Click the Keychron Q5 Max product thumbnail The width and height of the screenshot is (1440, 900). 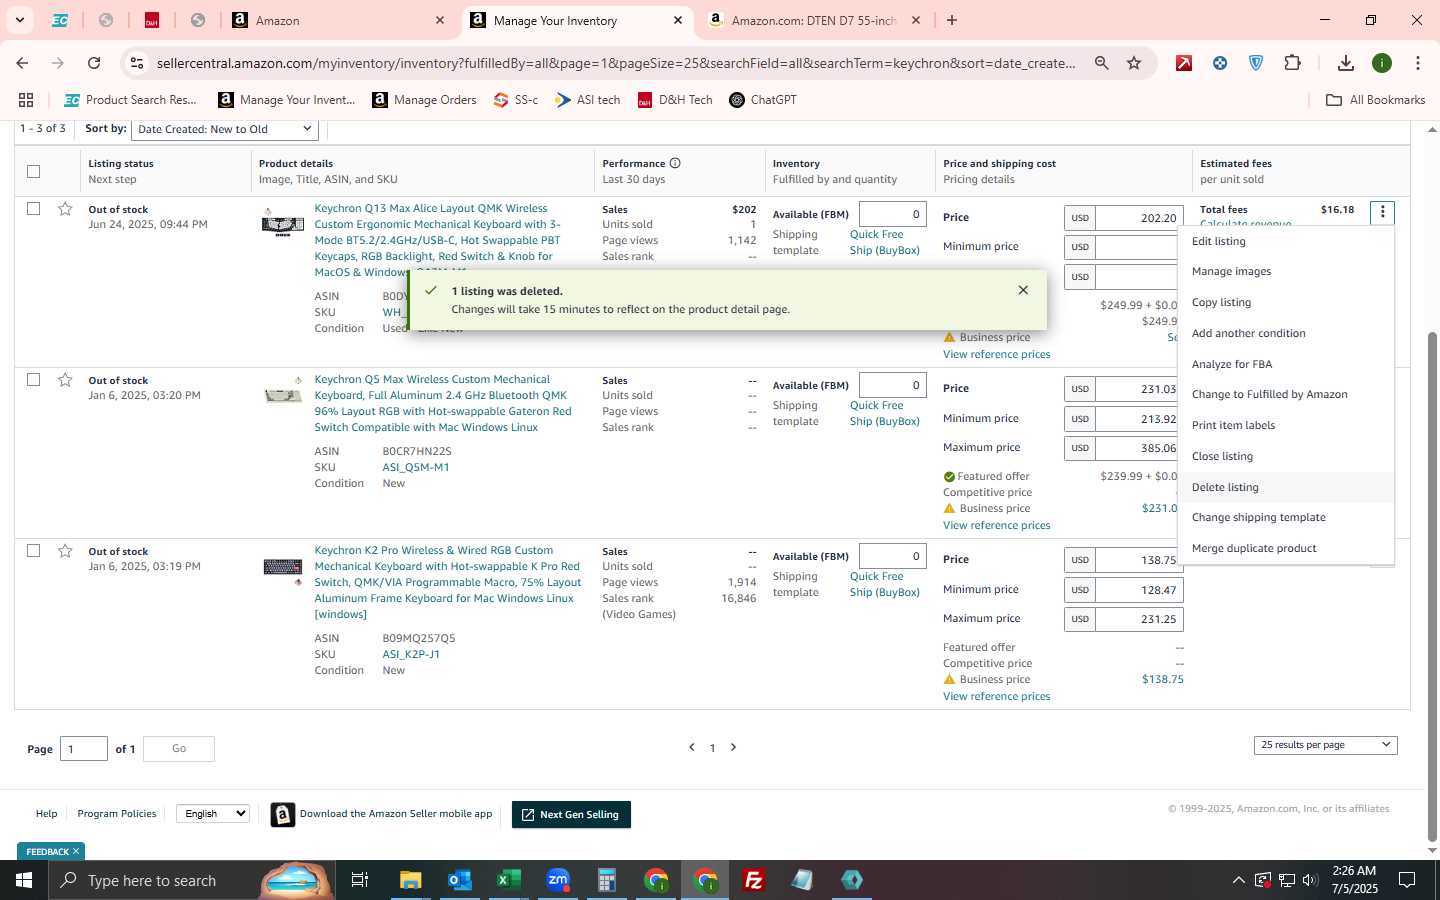pos(283,395)
